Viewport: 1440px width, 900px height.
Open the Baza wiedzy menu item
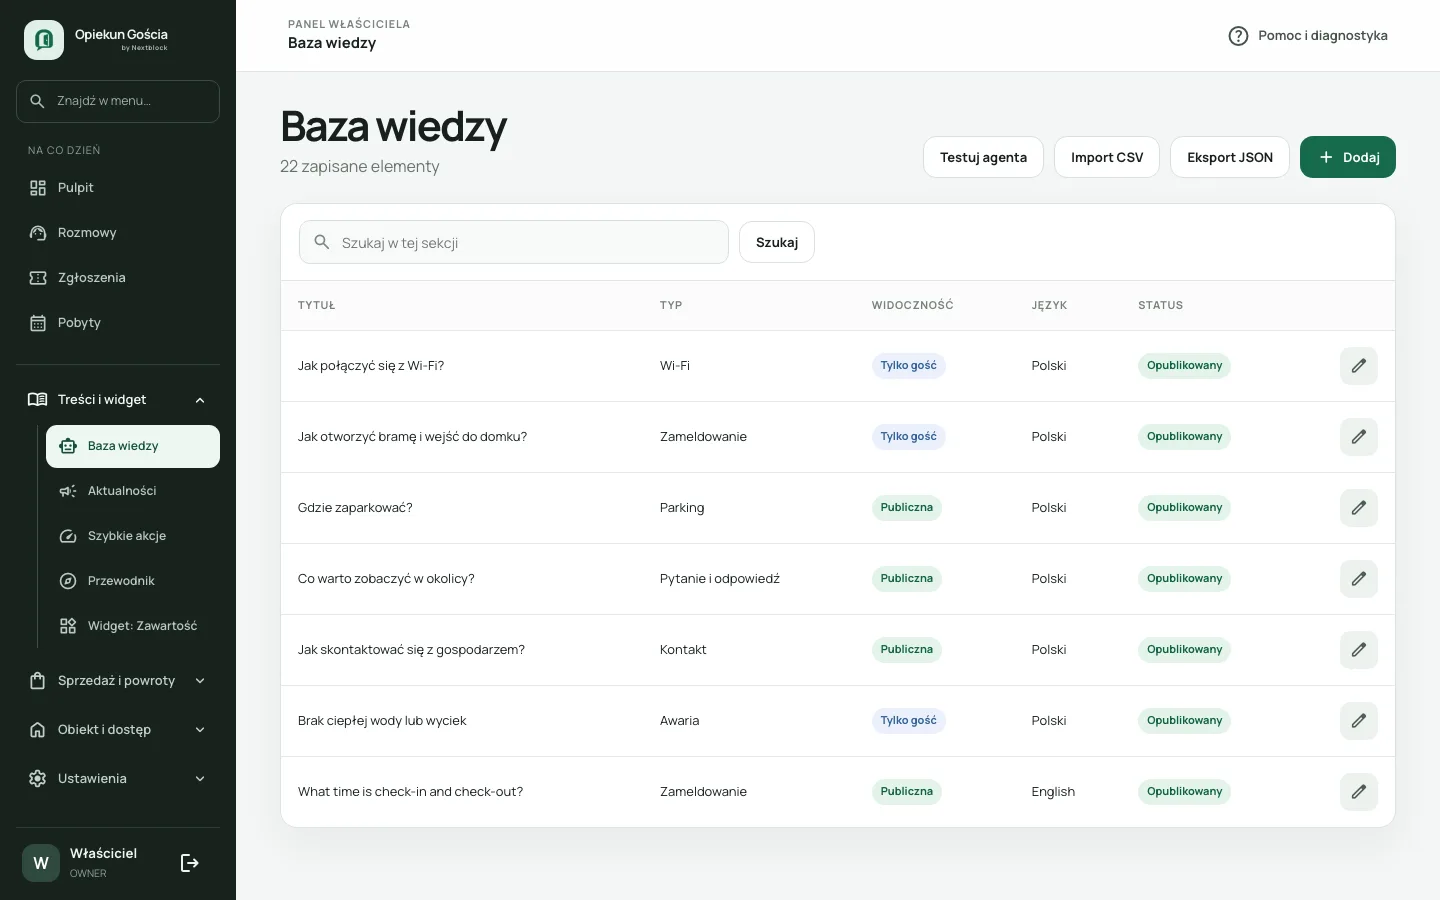tap(133, 446)
